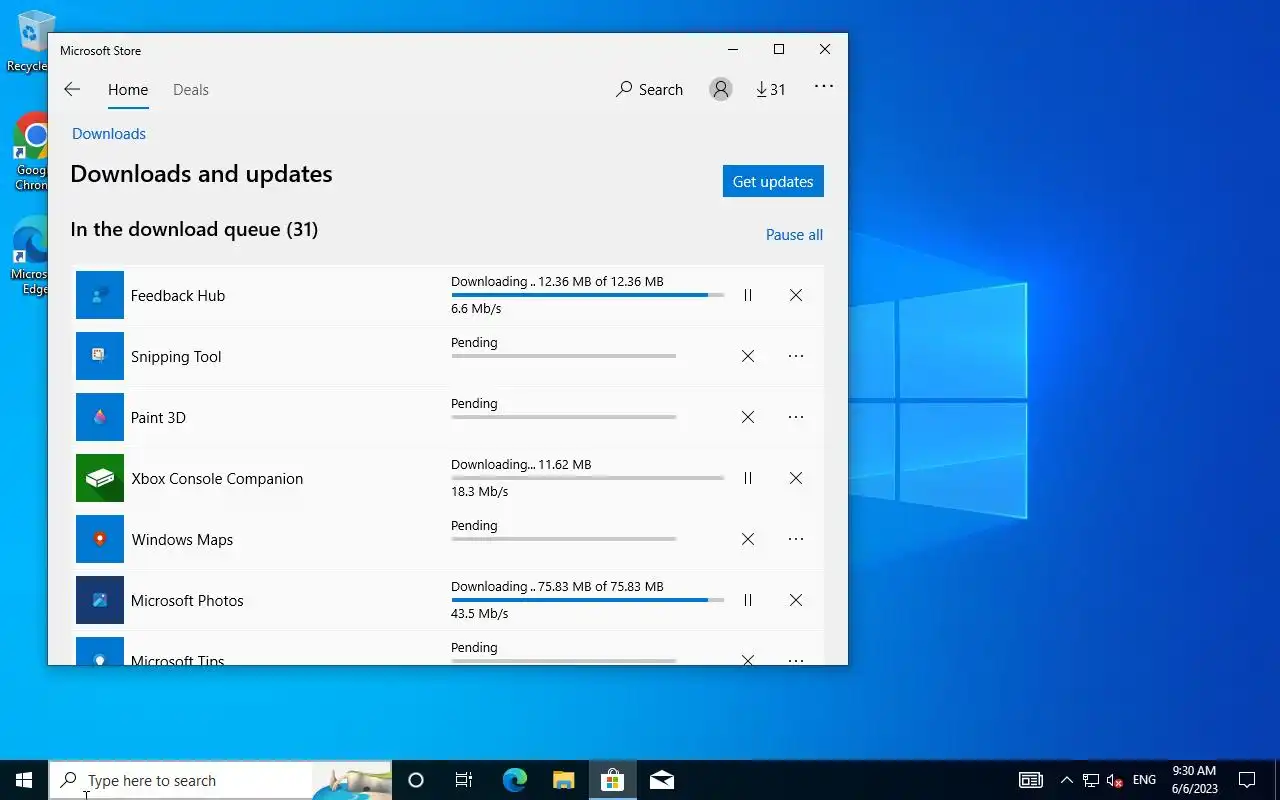This screenshot has height=800, width=1280.
Task: Click the Microsoft Photos app icon
Action: pyautogui.click(x=100, y=600)
